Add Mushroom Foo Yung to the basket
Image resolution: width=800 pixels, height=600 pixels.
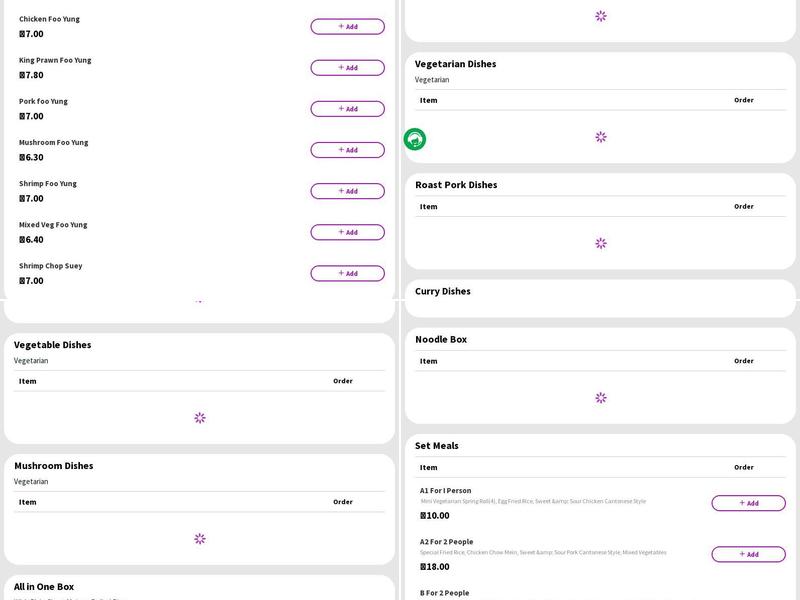(x=347, y=150)
